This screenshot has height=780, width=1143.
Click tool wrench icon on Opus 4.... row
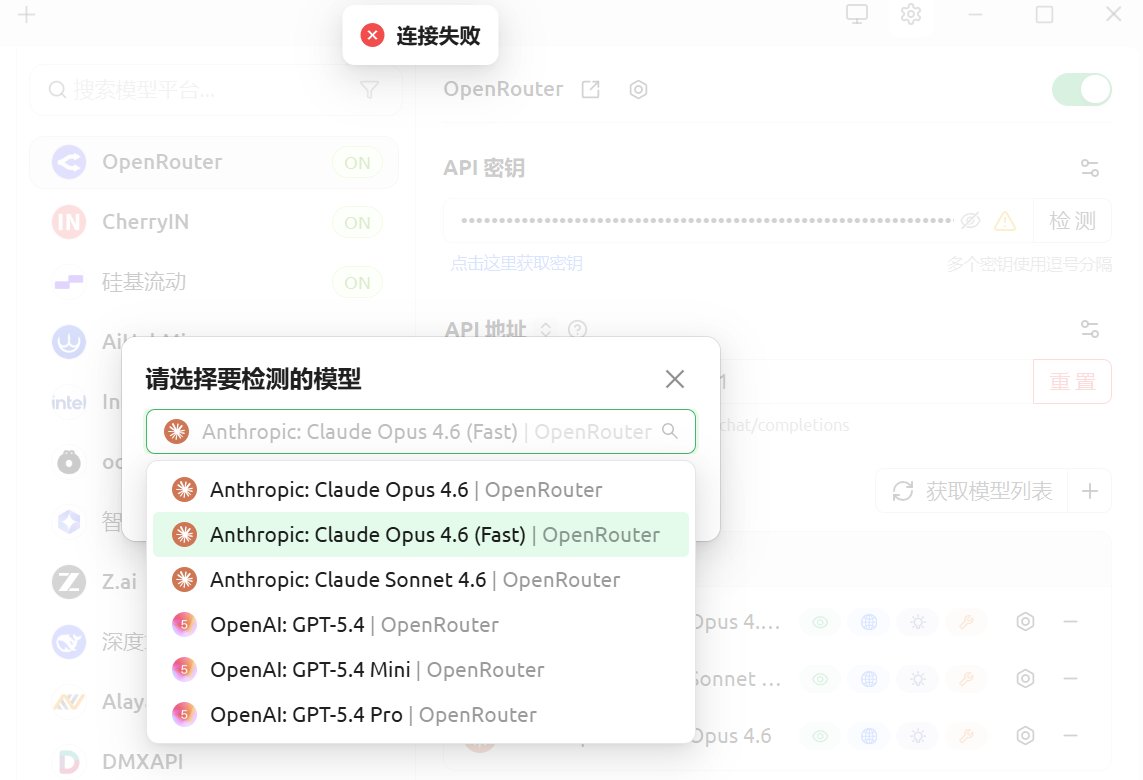pos(967,623)
